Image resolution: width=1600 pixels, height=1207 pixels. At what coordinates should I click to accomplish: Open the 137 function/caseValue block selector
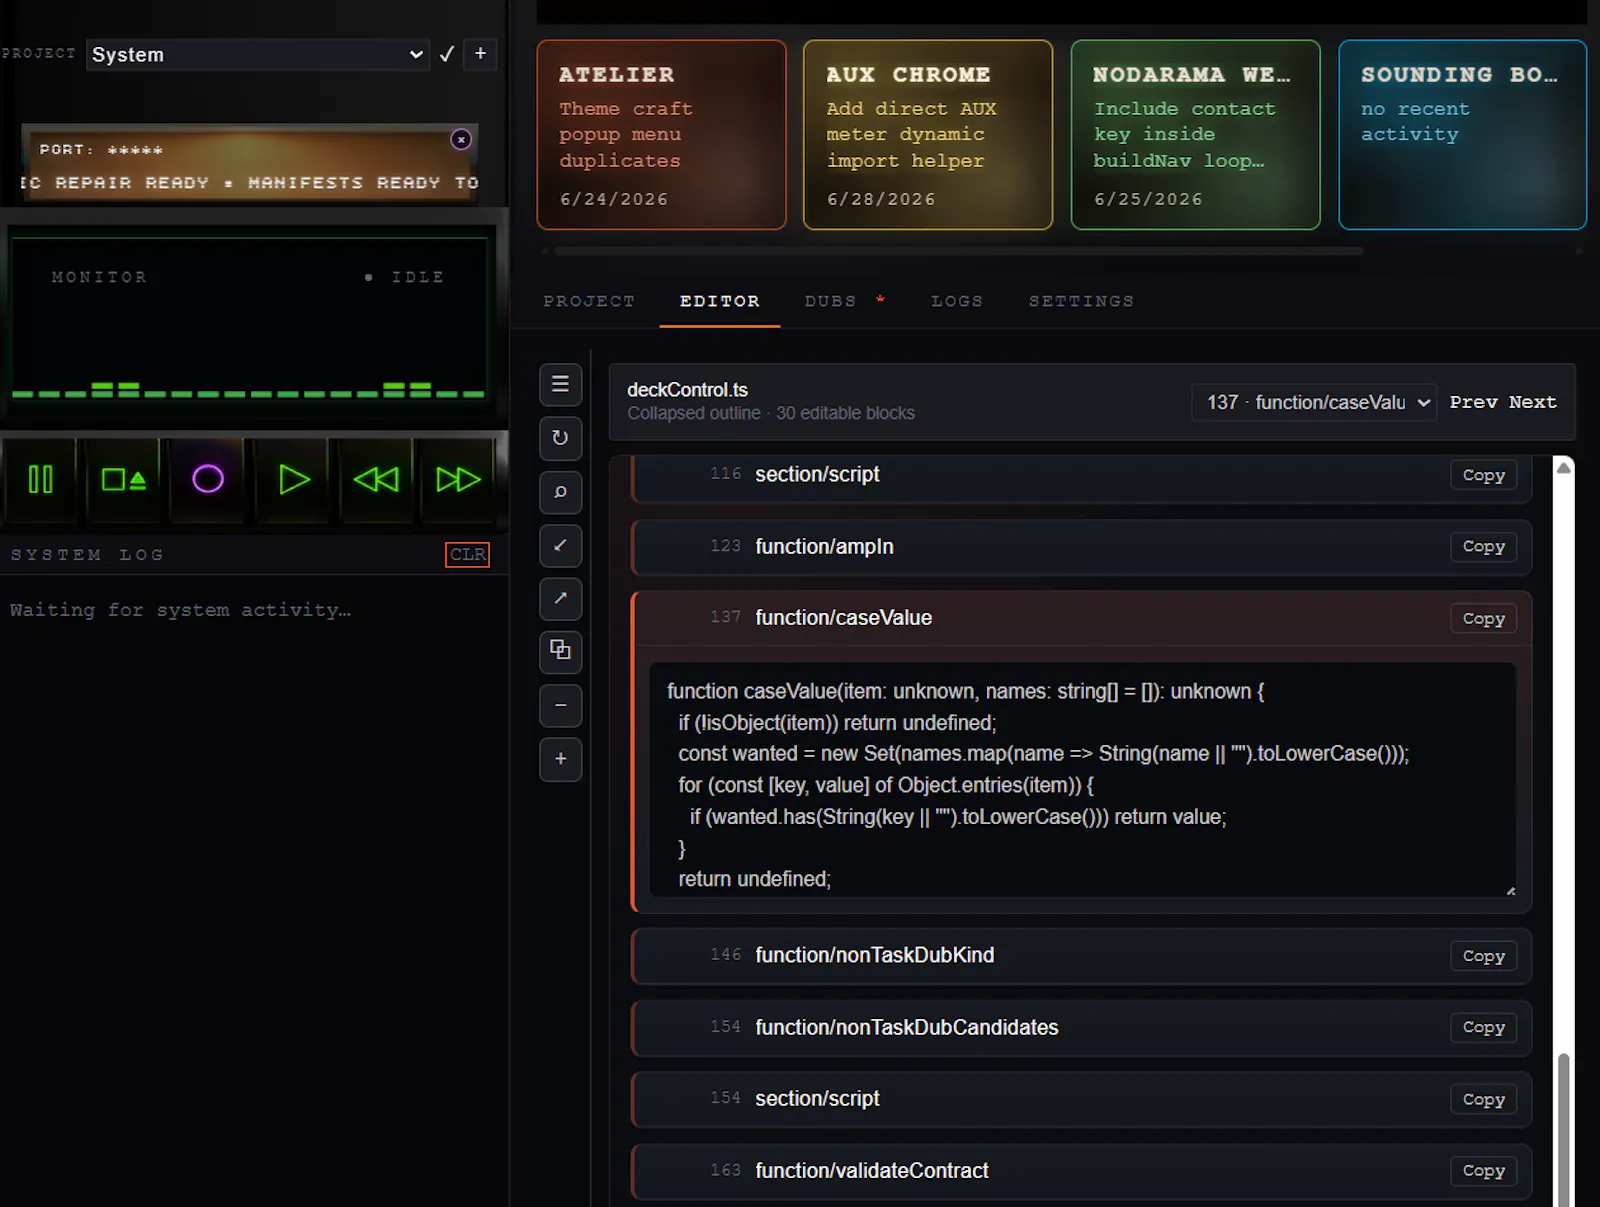tap(1314, 402)
